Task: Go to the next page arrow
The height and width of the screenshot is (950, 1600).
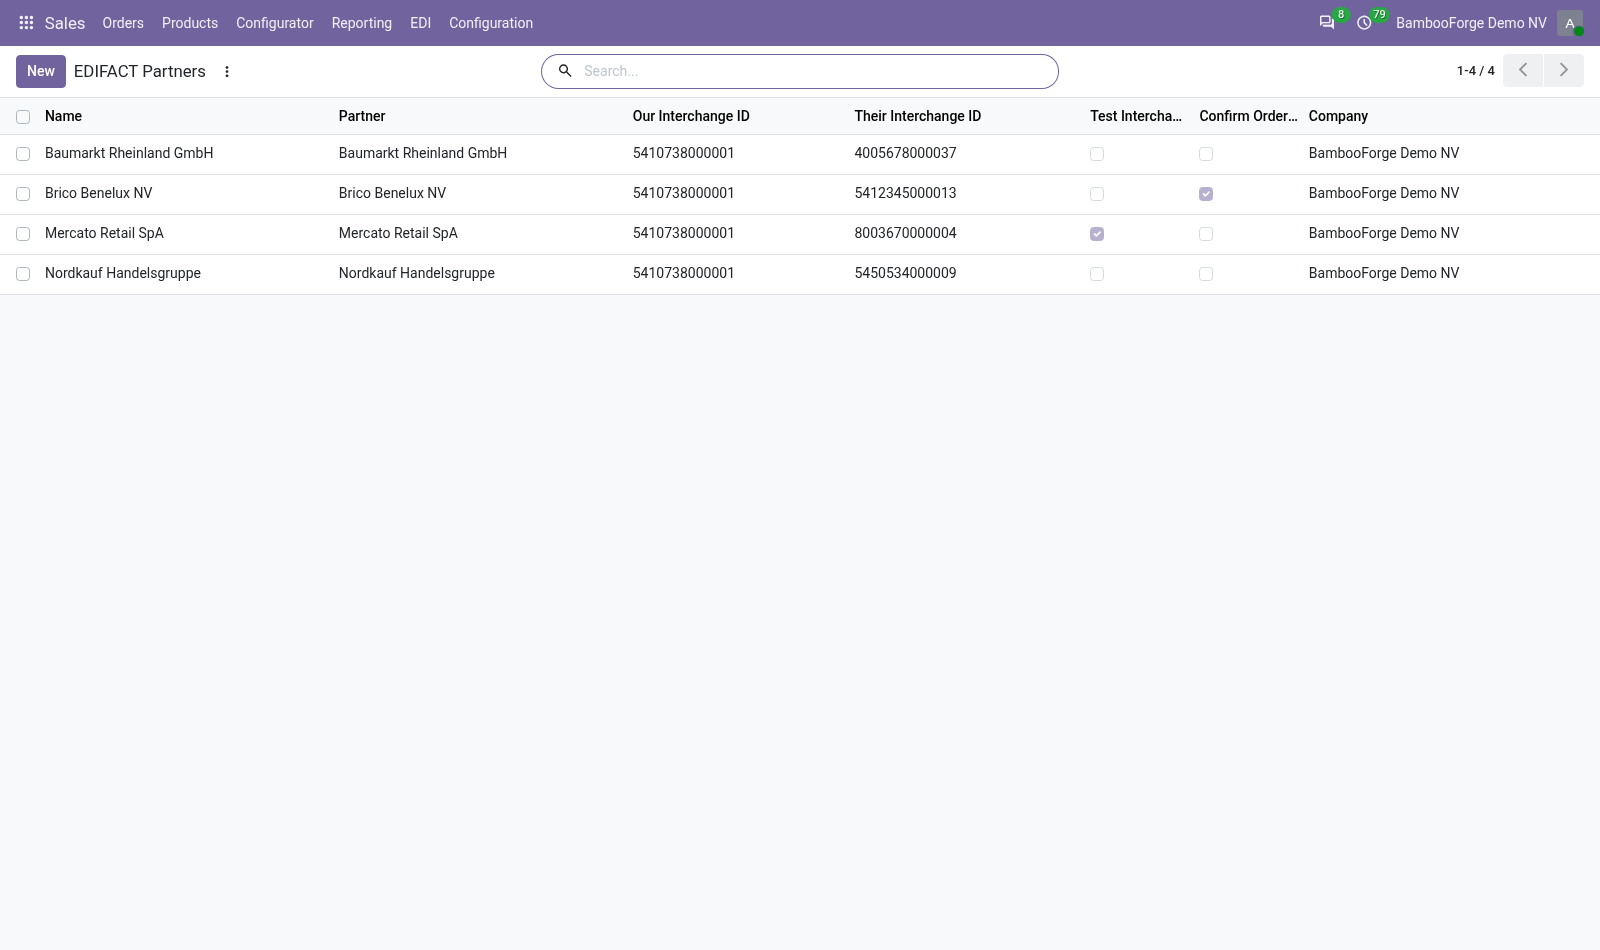Action: click(1564, 71)
